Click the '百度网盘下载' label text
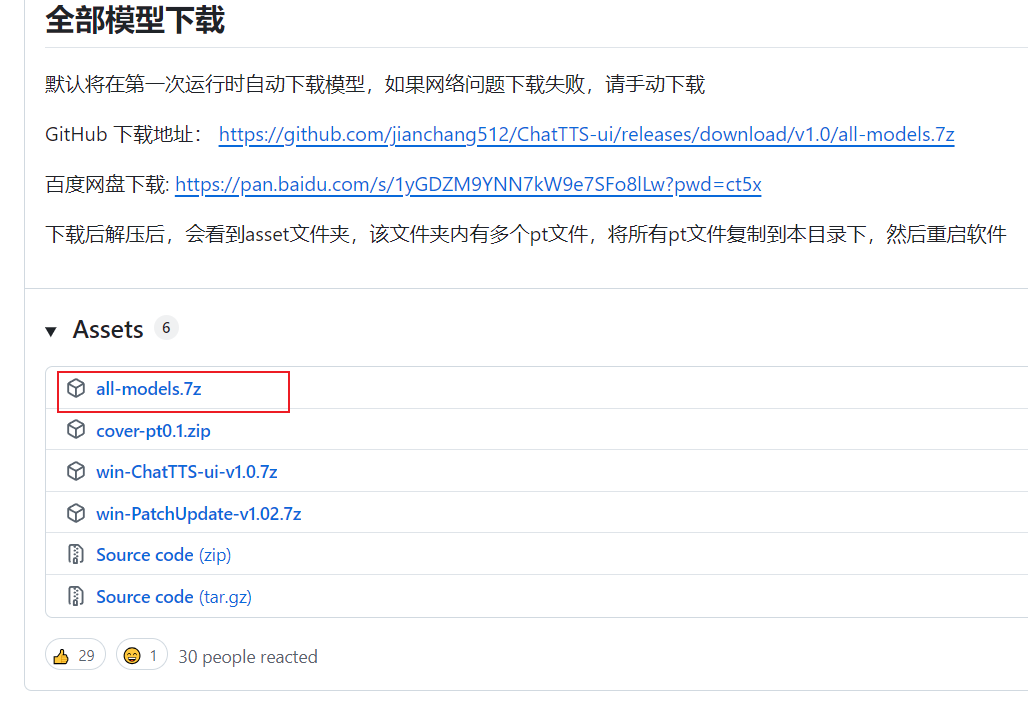 click(x=107, y=185)
